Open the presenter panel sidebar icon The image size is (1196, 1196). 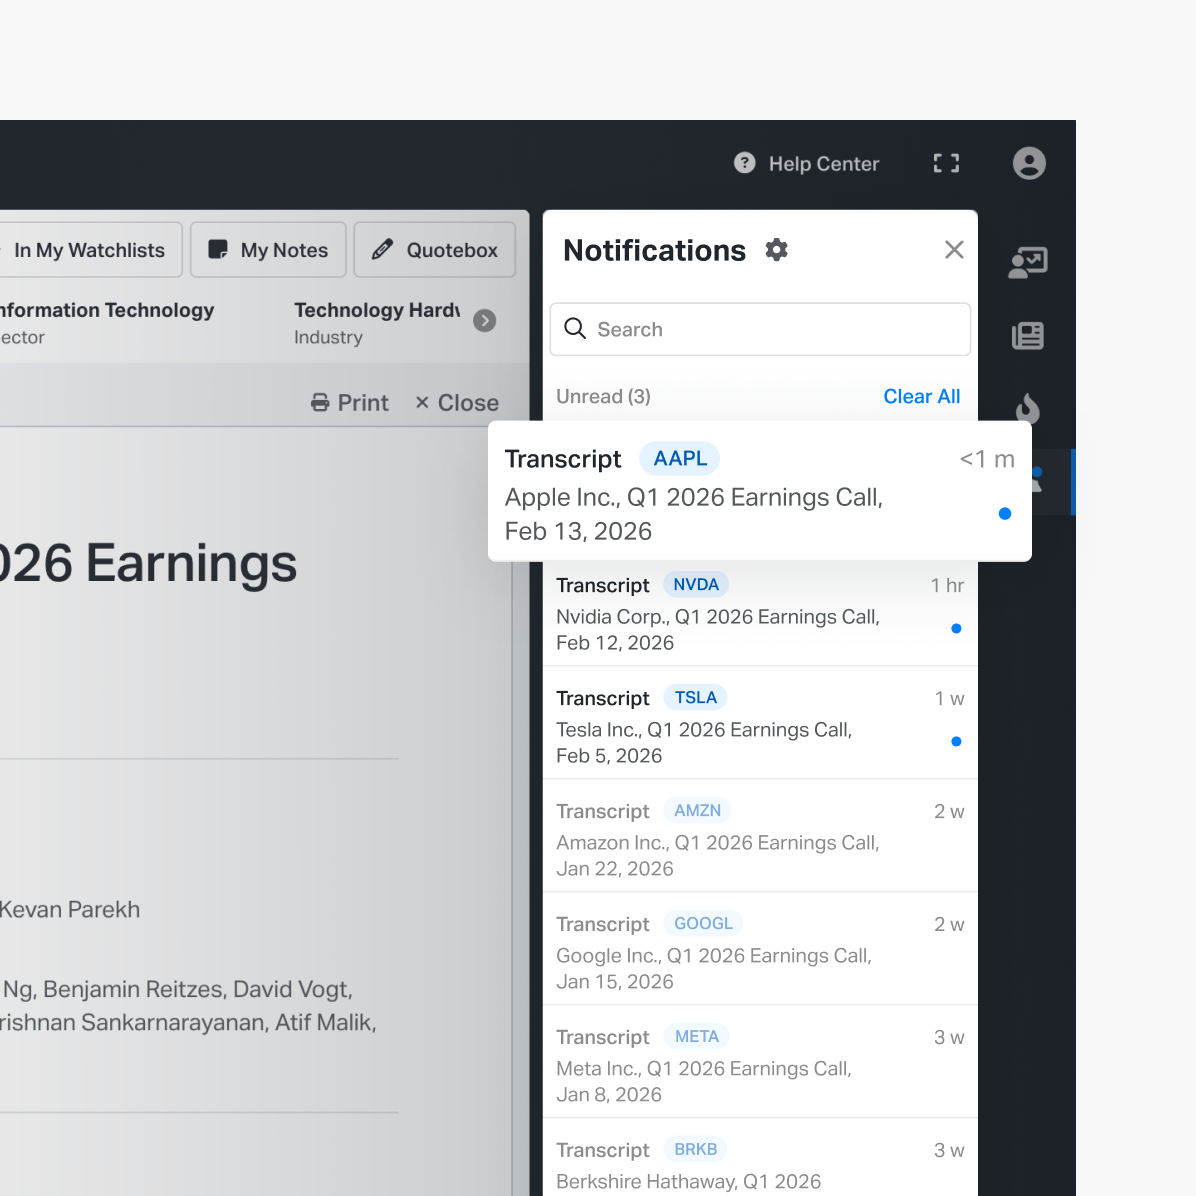(1028, 263)
